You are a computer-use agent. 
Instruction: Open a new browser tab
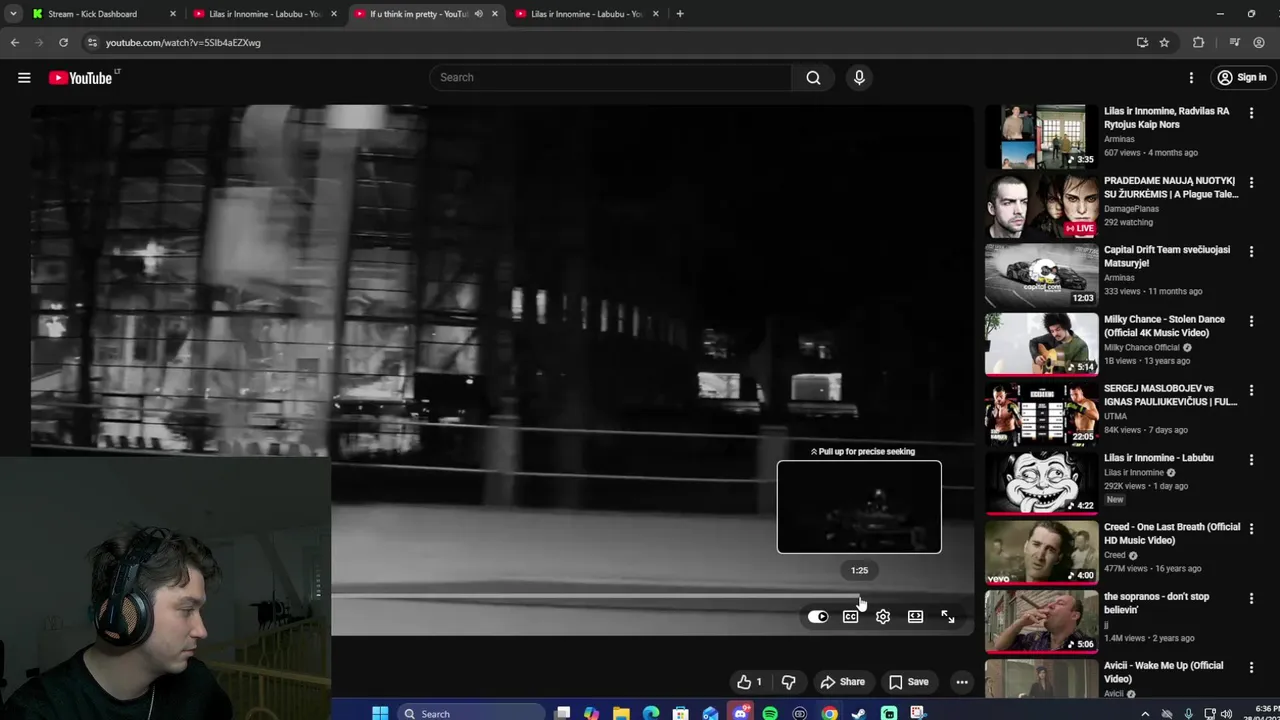[x=680, y=14]
